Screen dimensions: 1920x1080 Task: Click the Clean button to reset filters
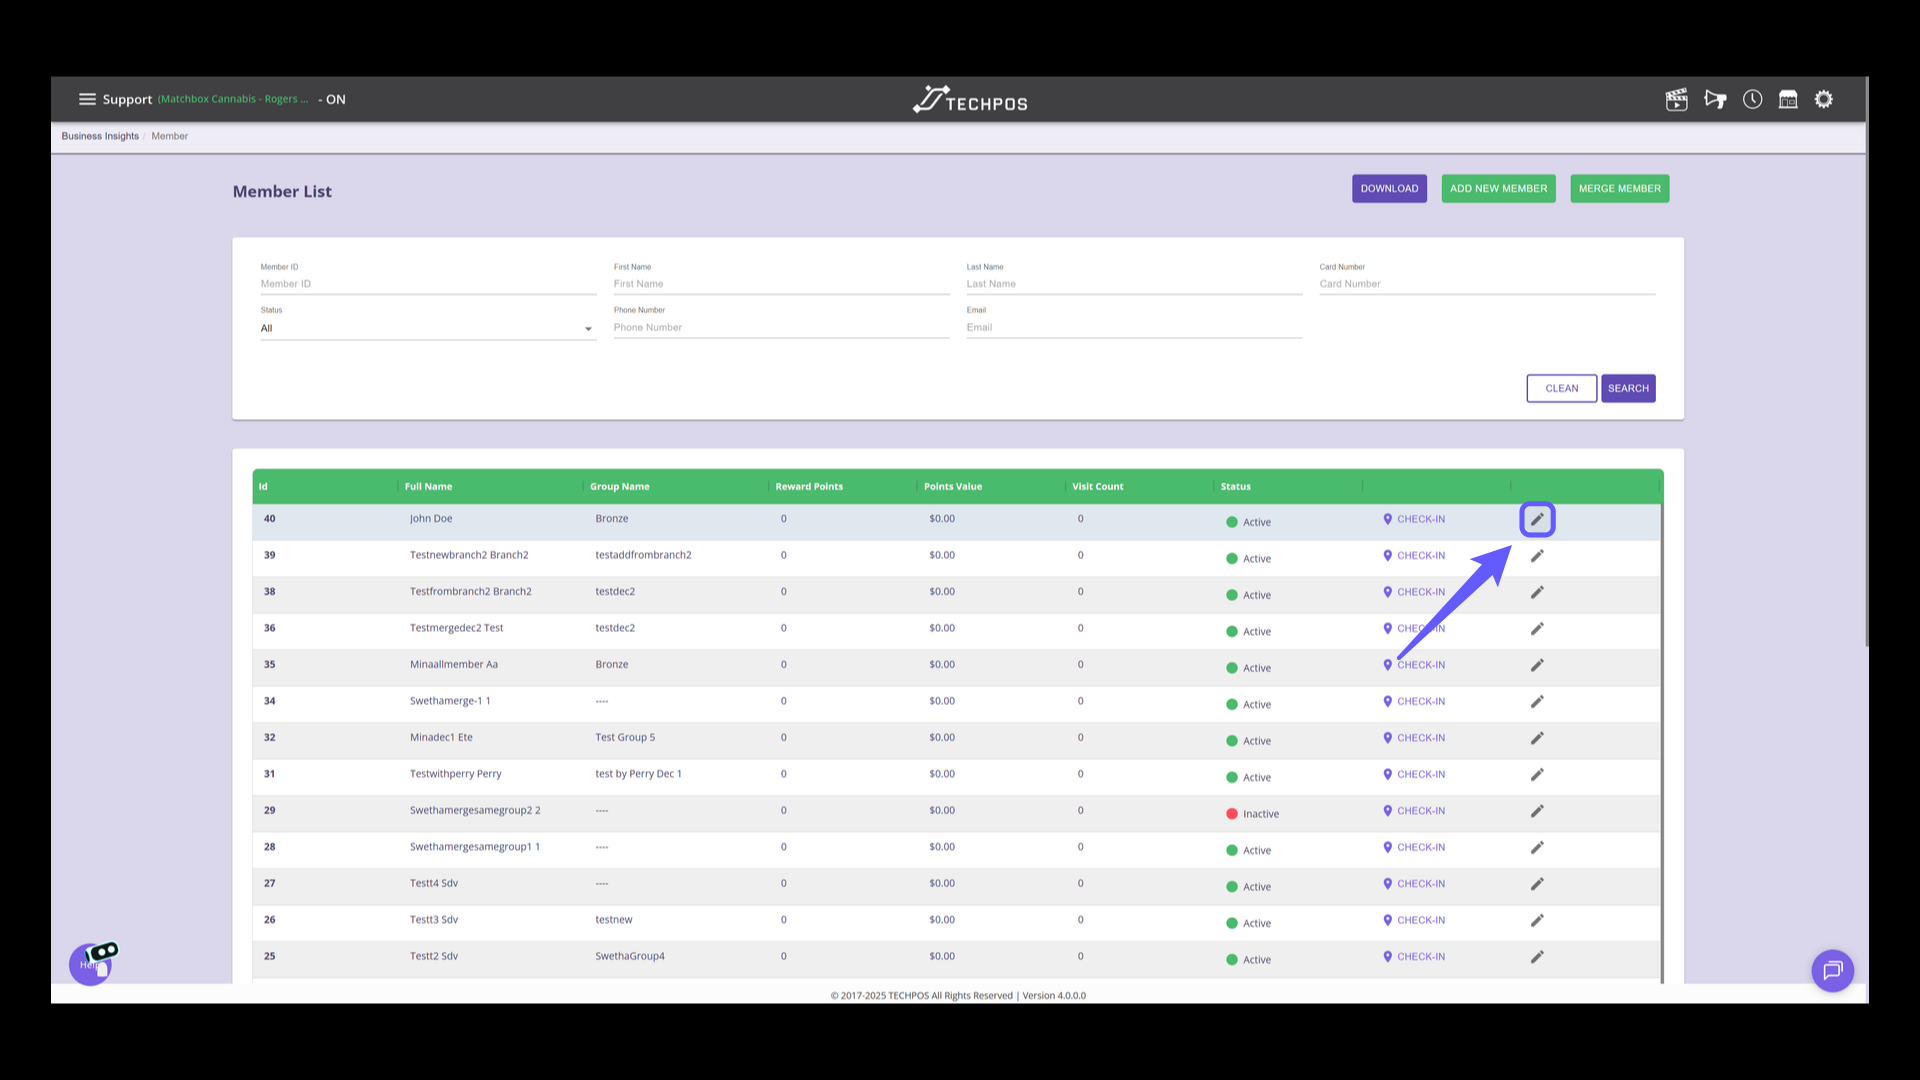(1561, 388)
